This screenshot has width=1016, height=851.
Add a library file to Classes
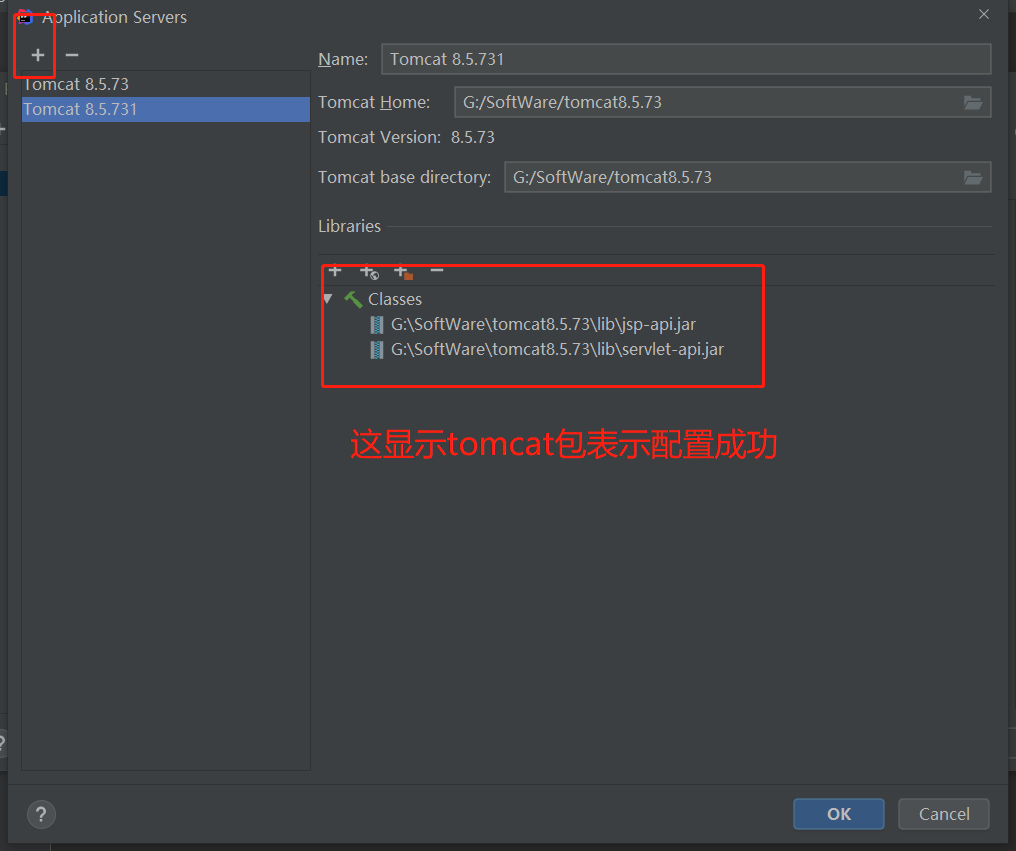tap(335, 271)
